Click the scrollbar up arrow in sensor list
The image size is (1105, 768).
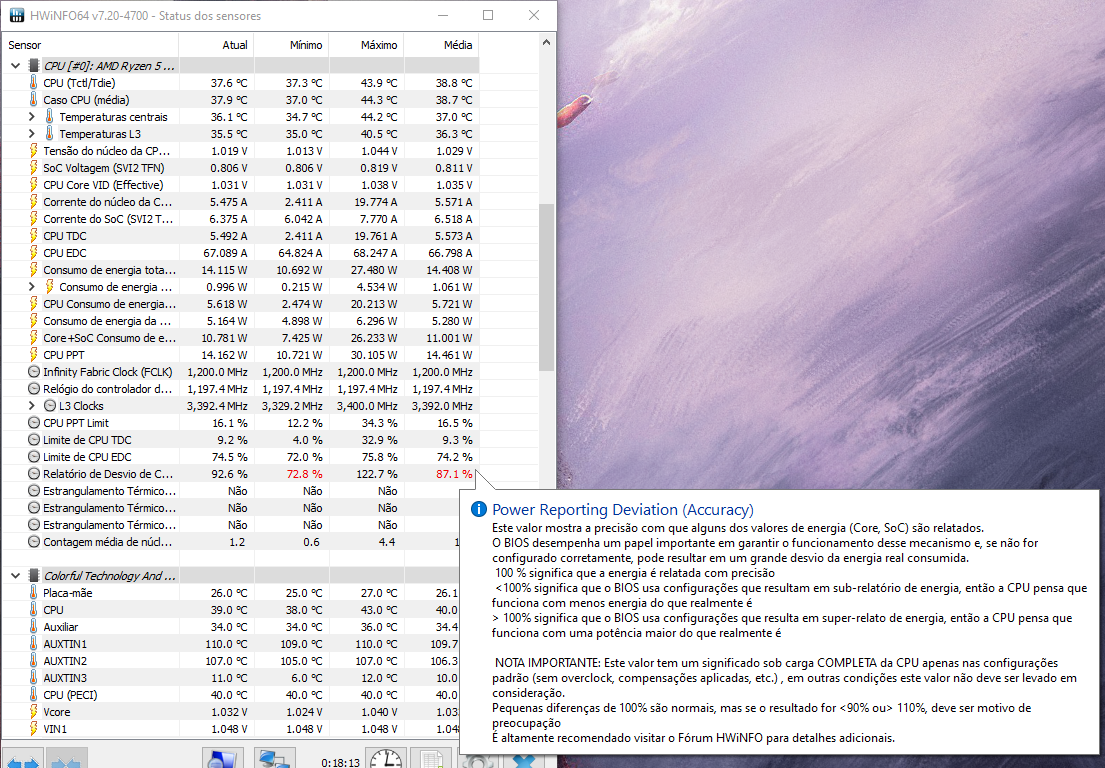pyautogui.click(x=546, y=42)
